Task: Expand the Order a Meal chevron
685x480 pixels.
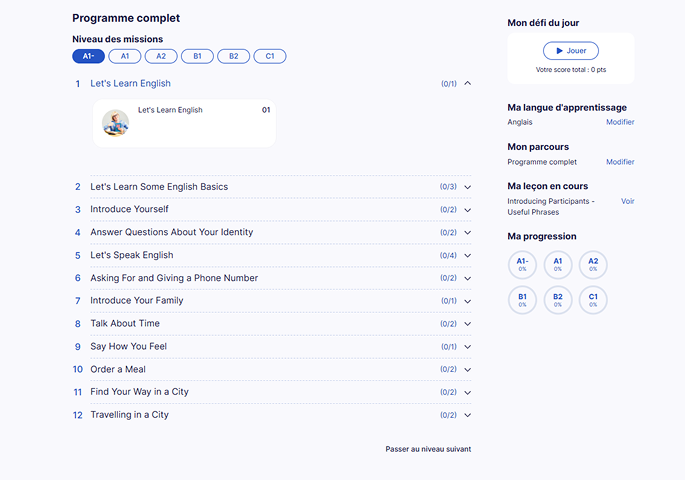Action: [467, 370]
